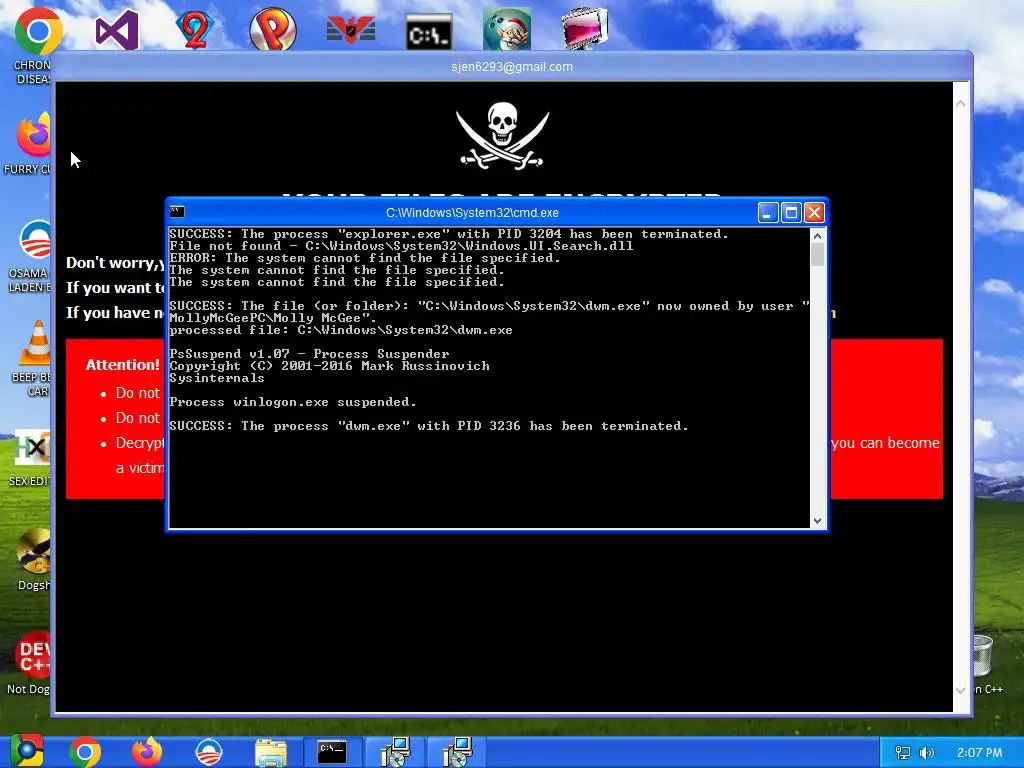Image resolution: width=1024 pixels, height=768 pixels.
Task: Click 'File not found' Windows.UI.Search.dll line
Action: click(401, 246)
